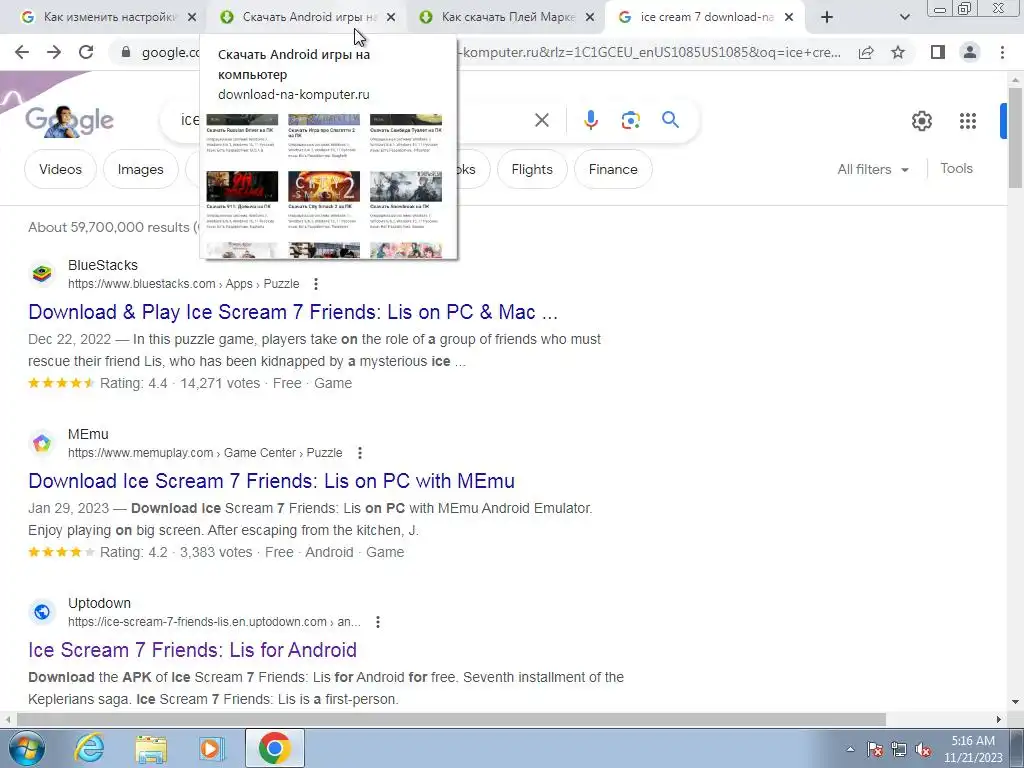The image size is (1024, 768).
Task: Filter results by Images
Action: coord(140,169)
